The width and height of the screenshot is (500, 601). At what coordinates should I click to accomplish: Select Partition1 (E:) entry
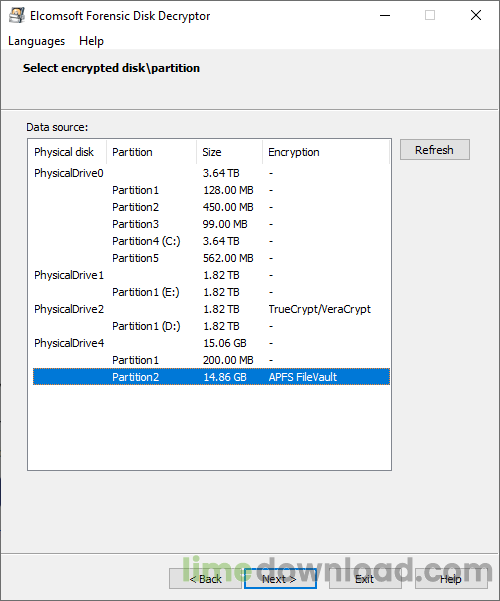click(211, 292)
